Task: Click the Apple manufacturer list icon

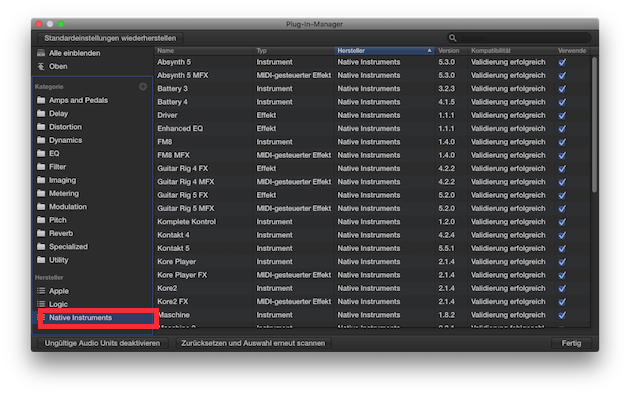Action: pyautogui.click(x=41, y=291)
